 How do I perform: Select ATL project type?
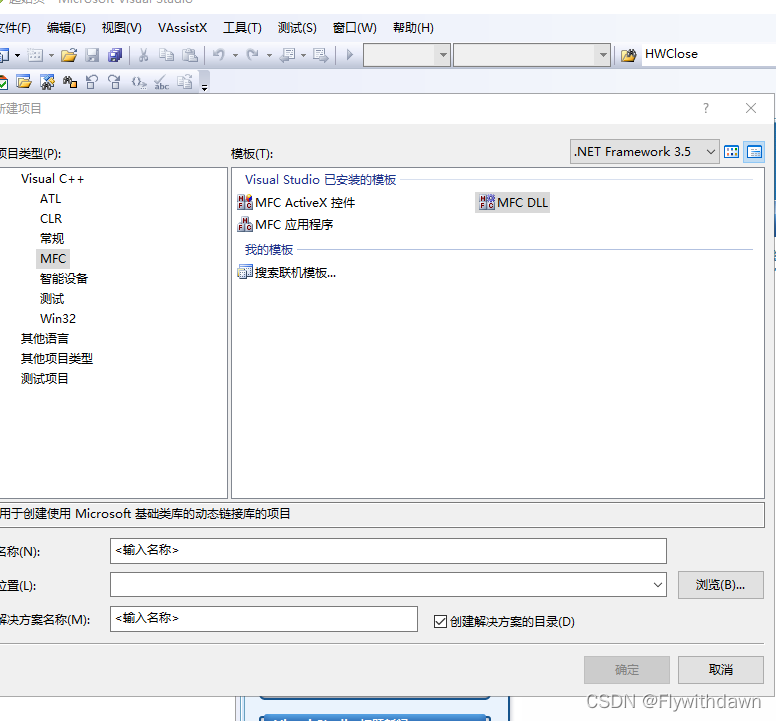click(50, 199)
